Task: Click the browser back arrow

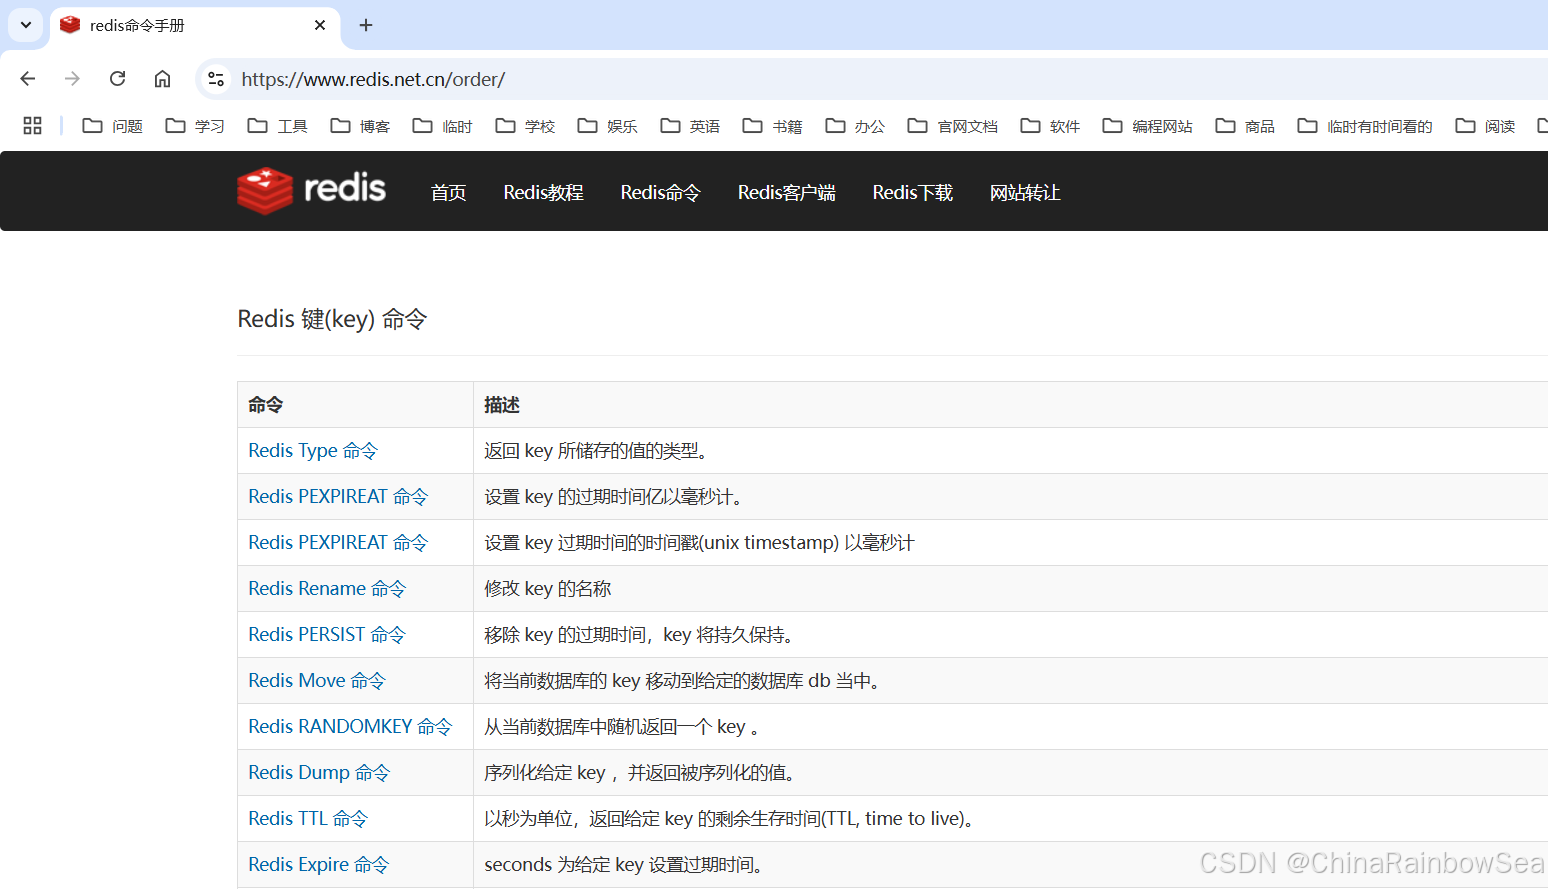Action: click(28, 79)
